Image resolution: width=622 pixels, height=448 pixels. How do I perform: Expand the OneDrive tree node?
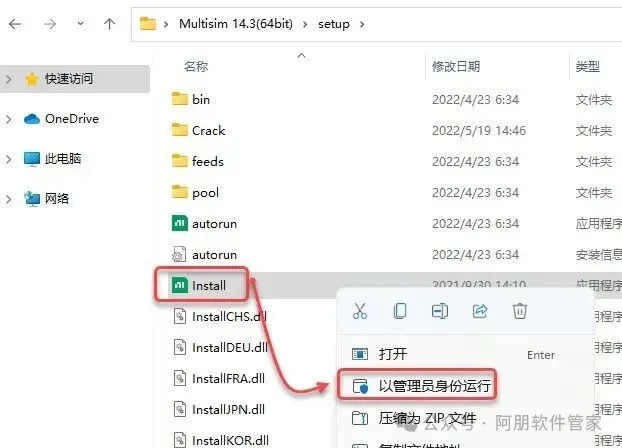8,119
